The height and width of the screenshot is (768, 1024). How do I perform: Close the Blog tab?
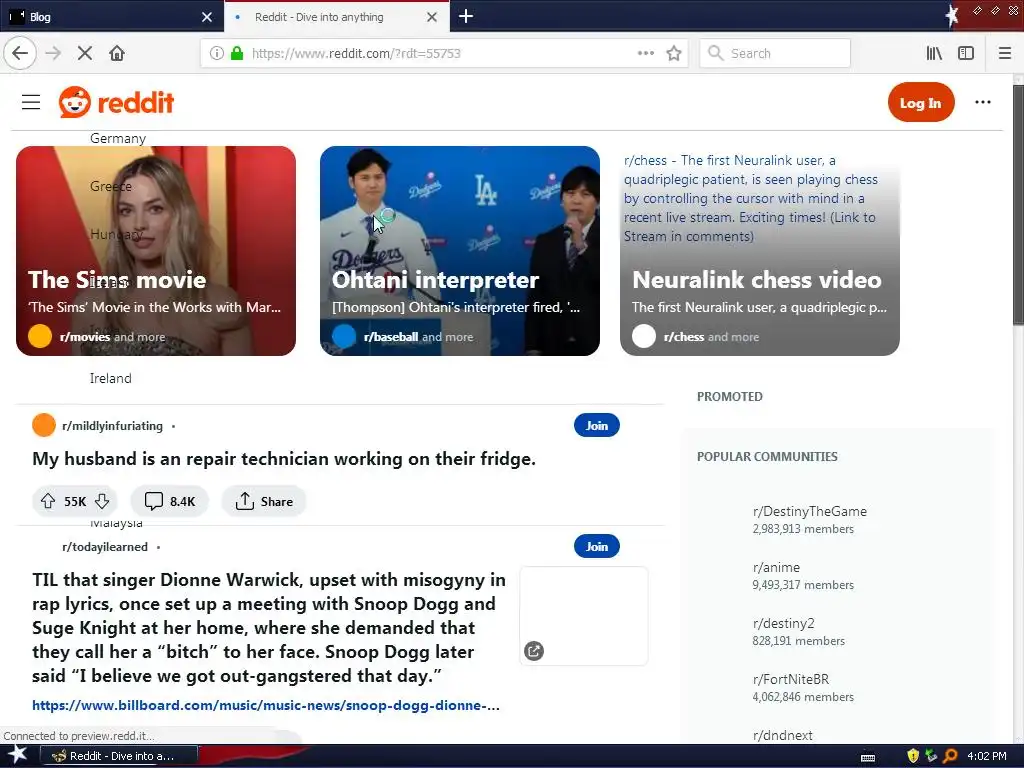click(206, 17)
